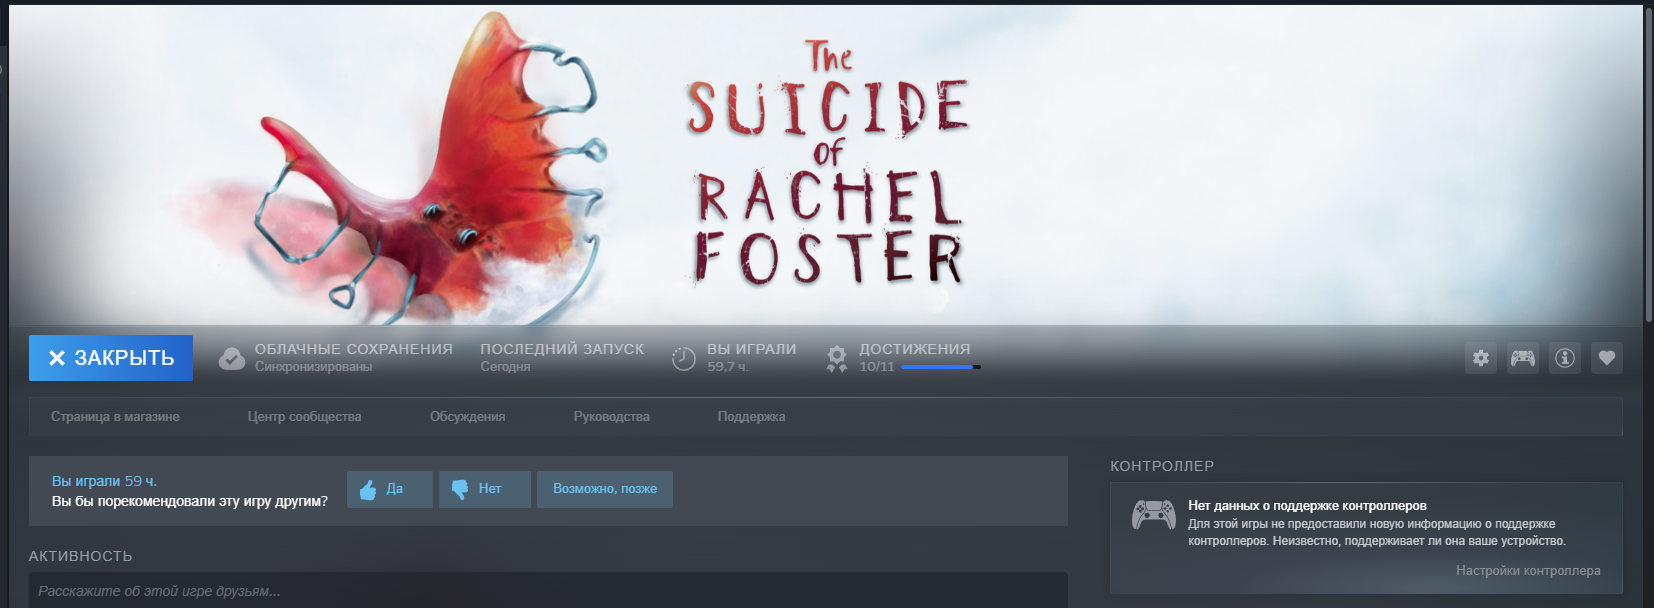Click the ДОСТИЖЕНИЯ heading
This screenshot has height=608, width=1654.
pyautogui.click(x=914, y=349)
